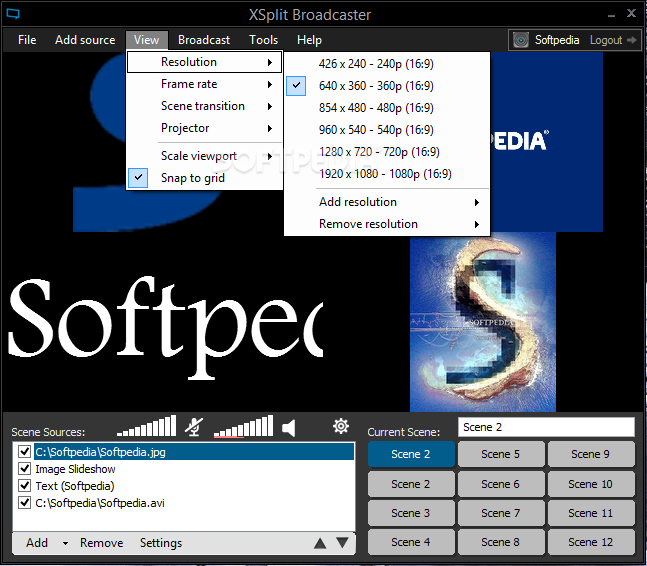Click Remove to delete selected source

pos(102,543)
